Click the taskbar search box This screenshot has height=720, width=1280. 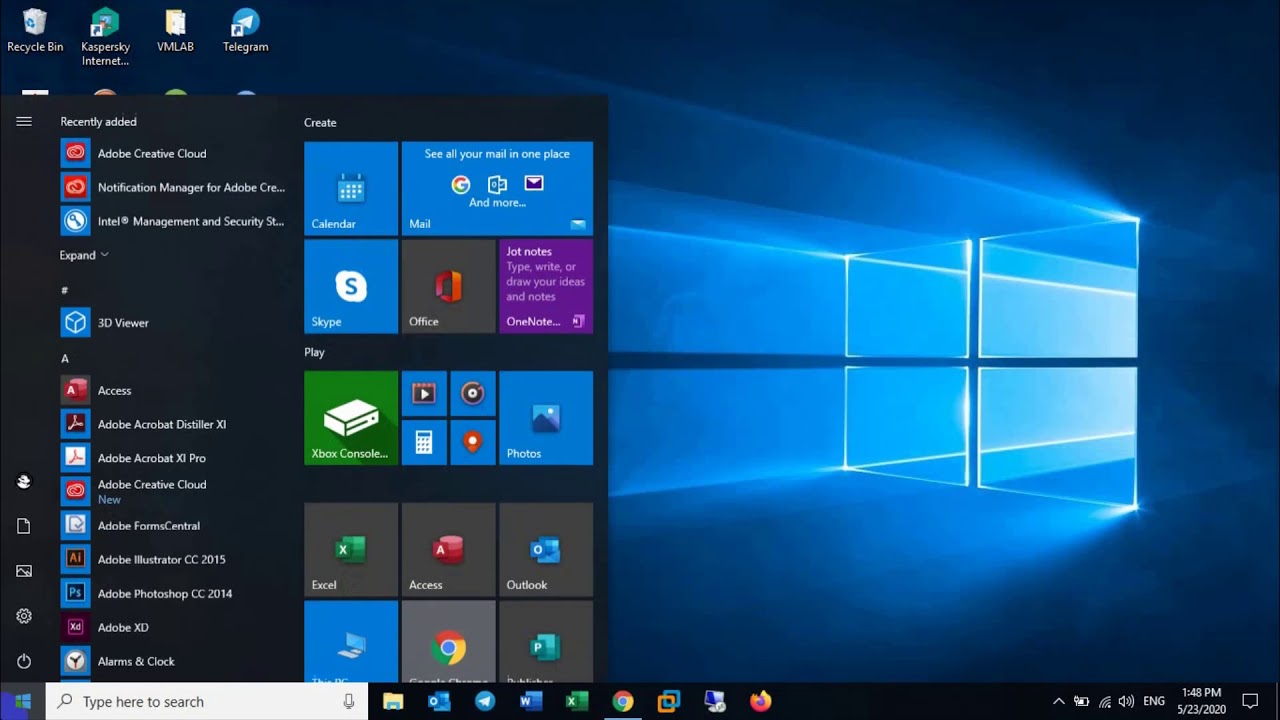click(x=207, y=701)
